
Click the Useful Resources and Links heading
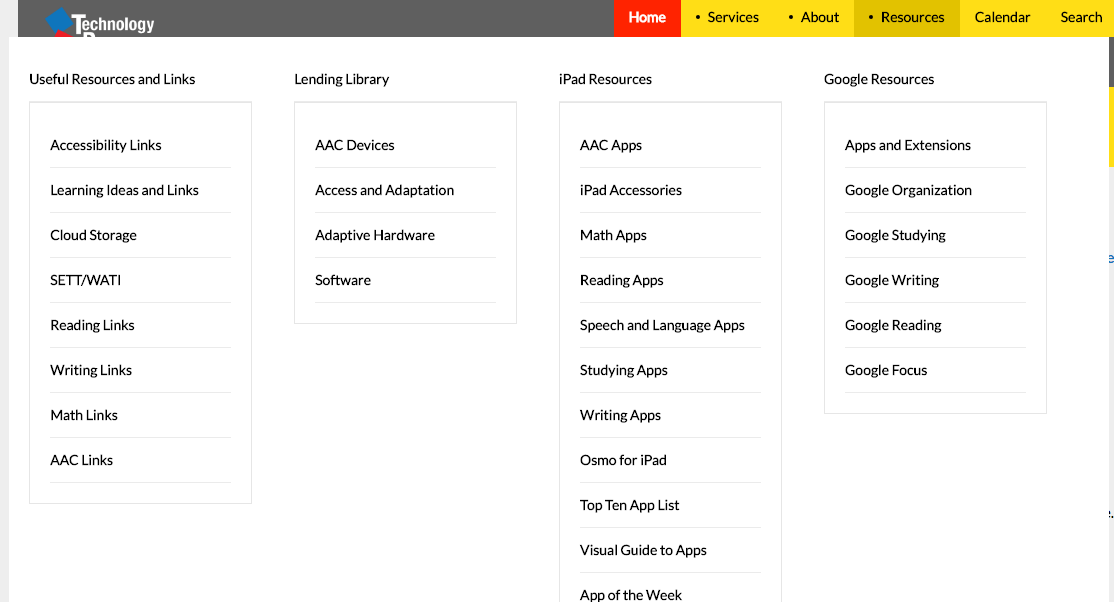pyautogui.click(x=112, y=79)
